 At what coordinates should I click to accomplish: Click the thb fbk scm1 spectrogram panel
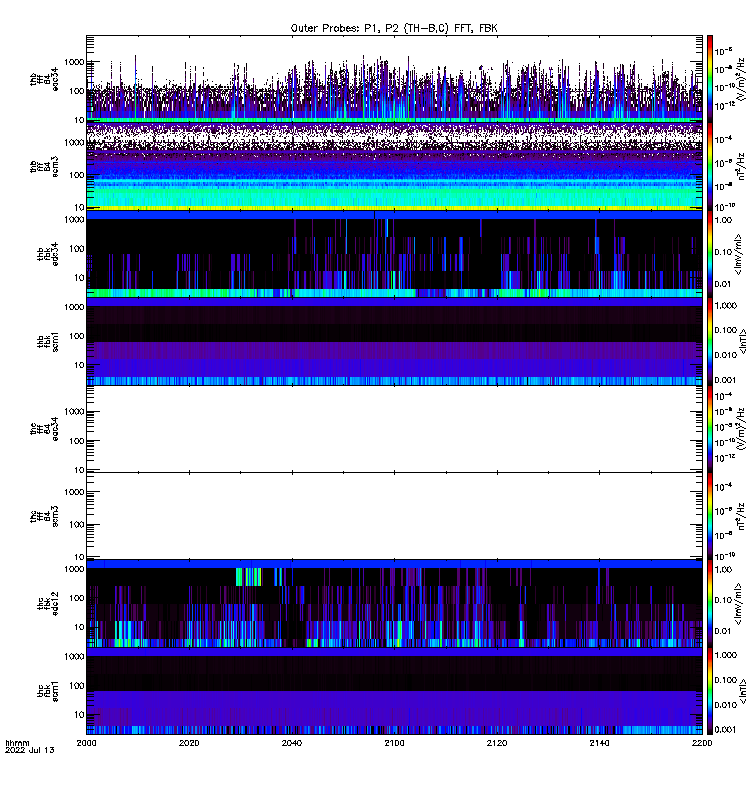(394, 341)
